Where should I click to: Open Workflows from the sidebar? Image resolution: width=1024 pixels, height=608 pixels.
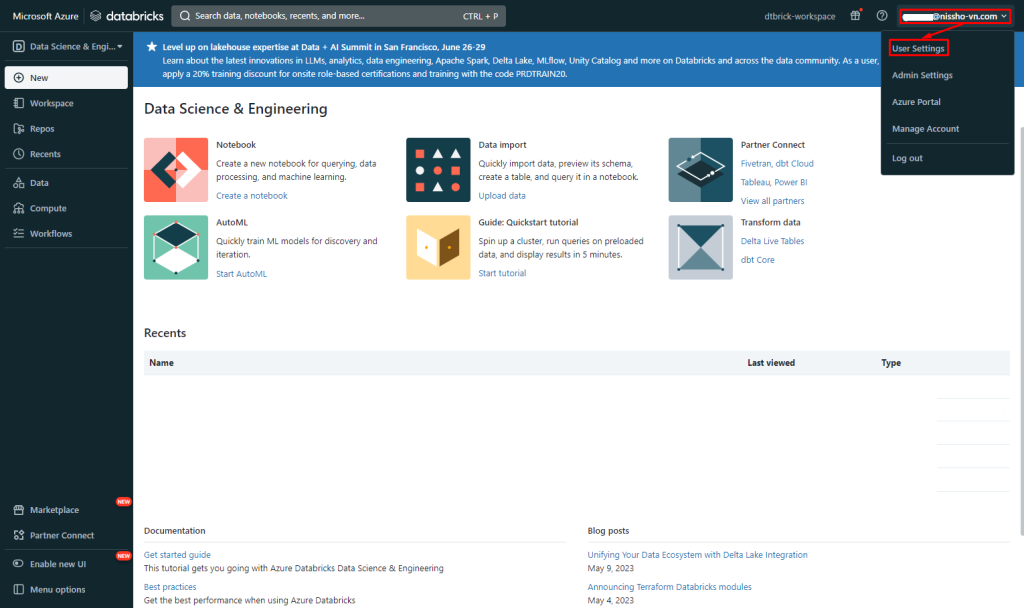[50, 234]
